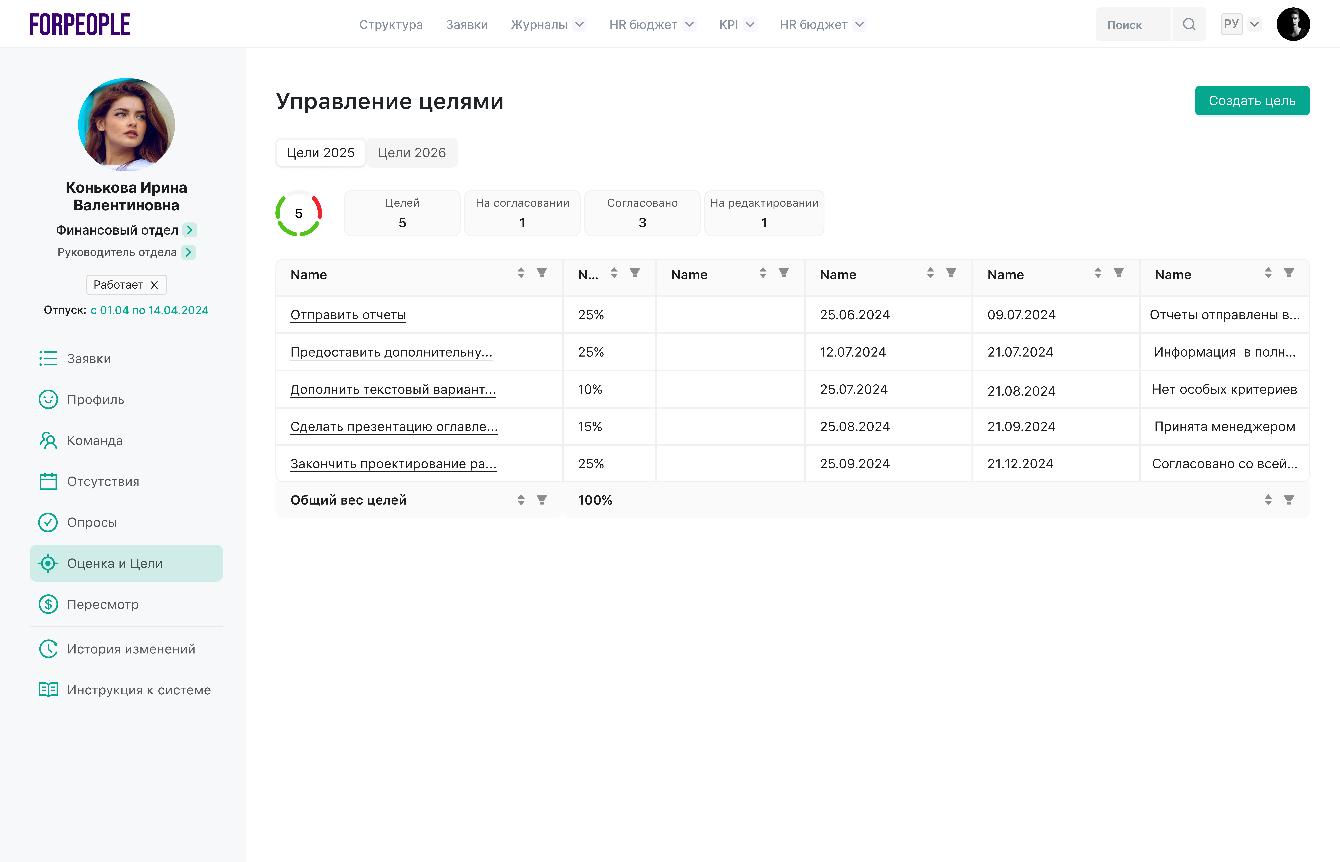
Task: Expand Финансовый отдел arrow chevron
Action: pos(190,230)
